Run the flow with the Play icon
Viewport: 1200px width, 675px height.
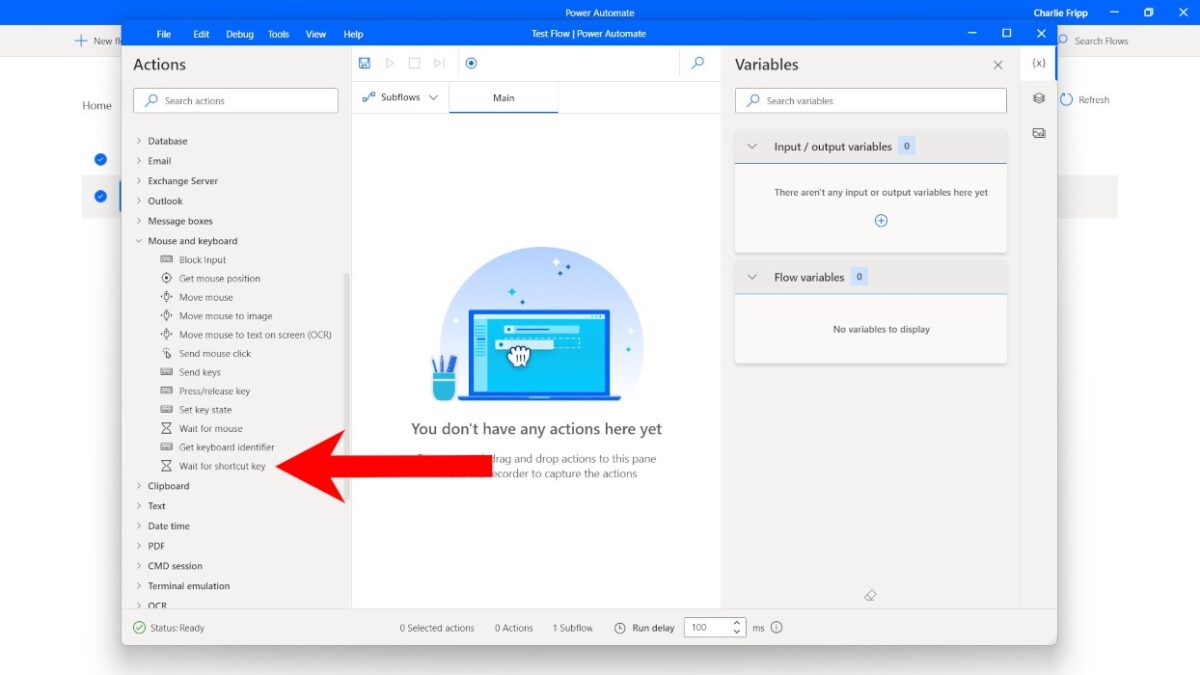[389, 62]
